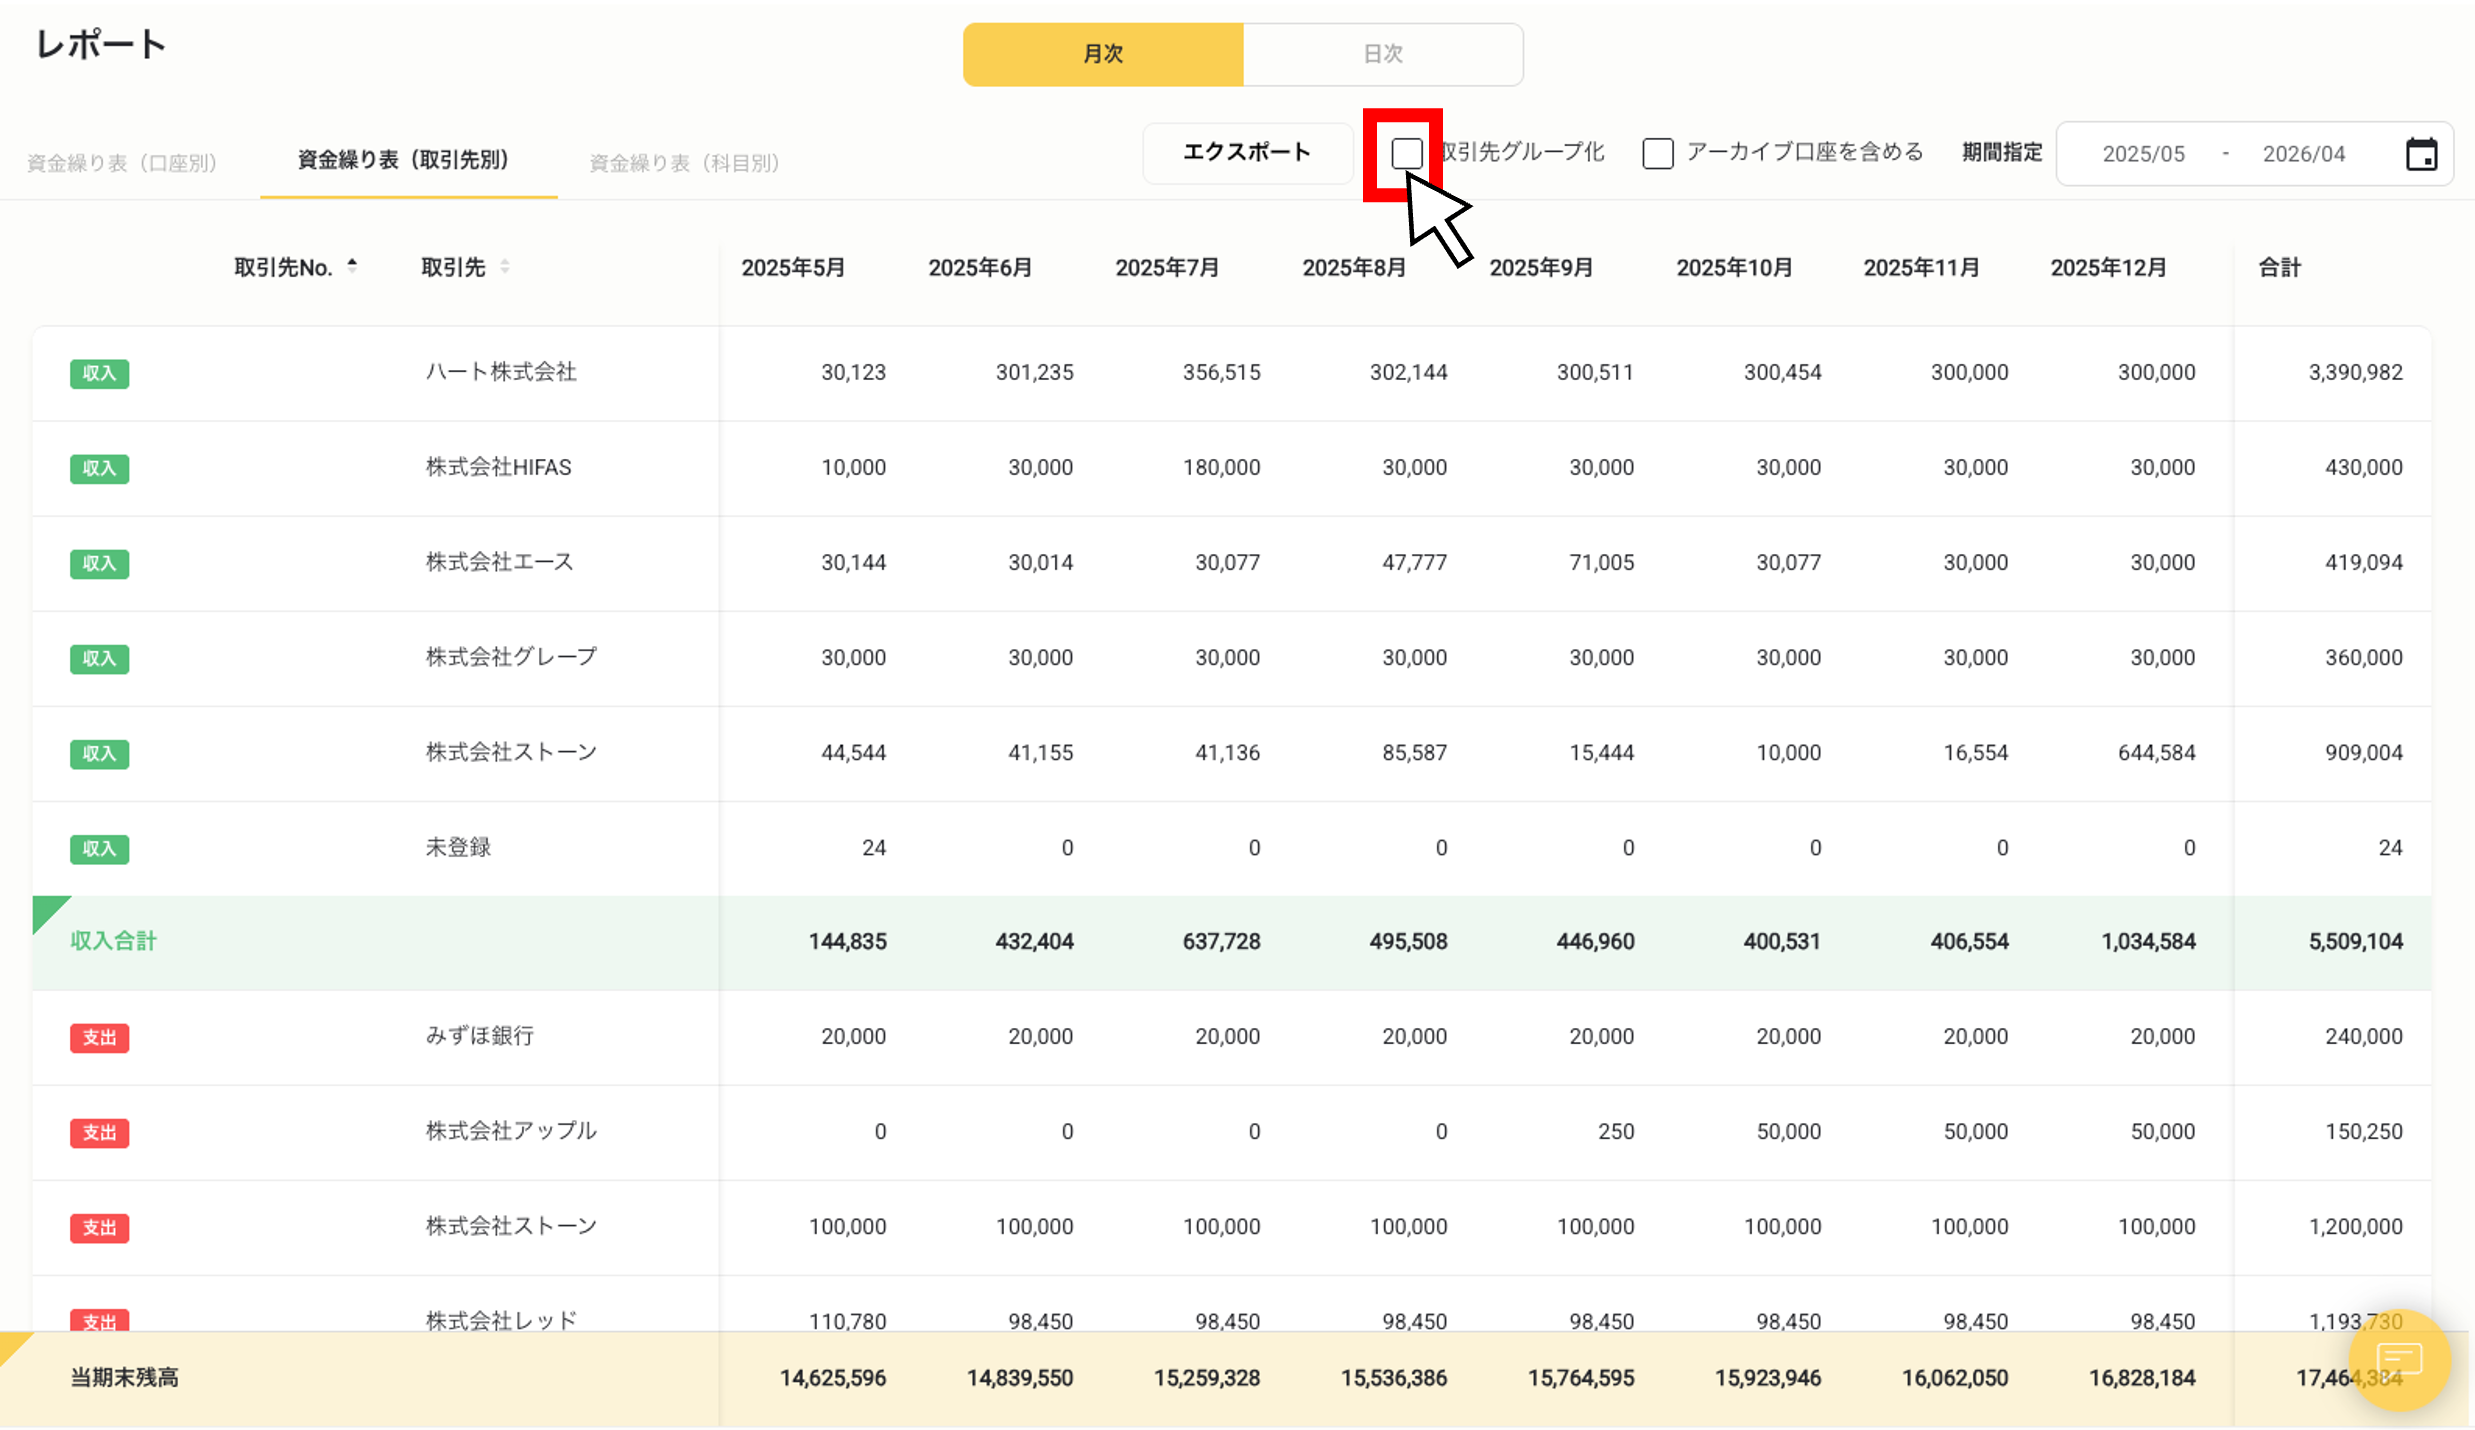Check アーカイブ口座を含める checkbox
This screenshot has height=1430, width=2475.
tap(1657, 153)
